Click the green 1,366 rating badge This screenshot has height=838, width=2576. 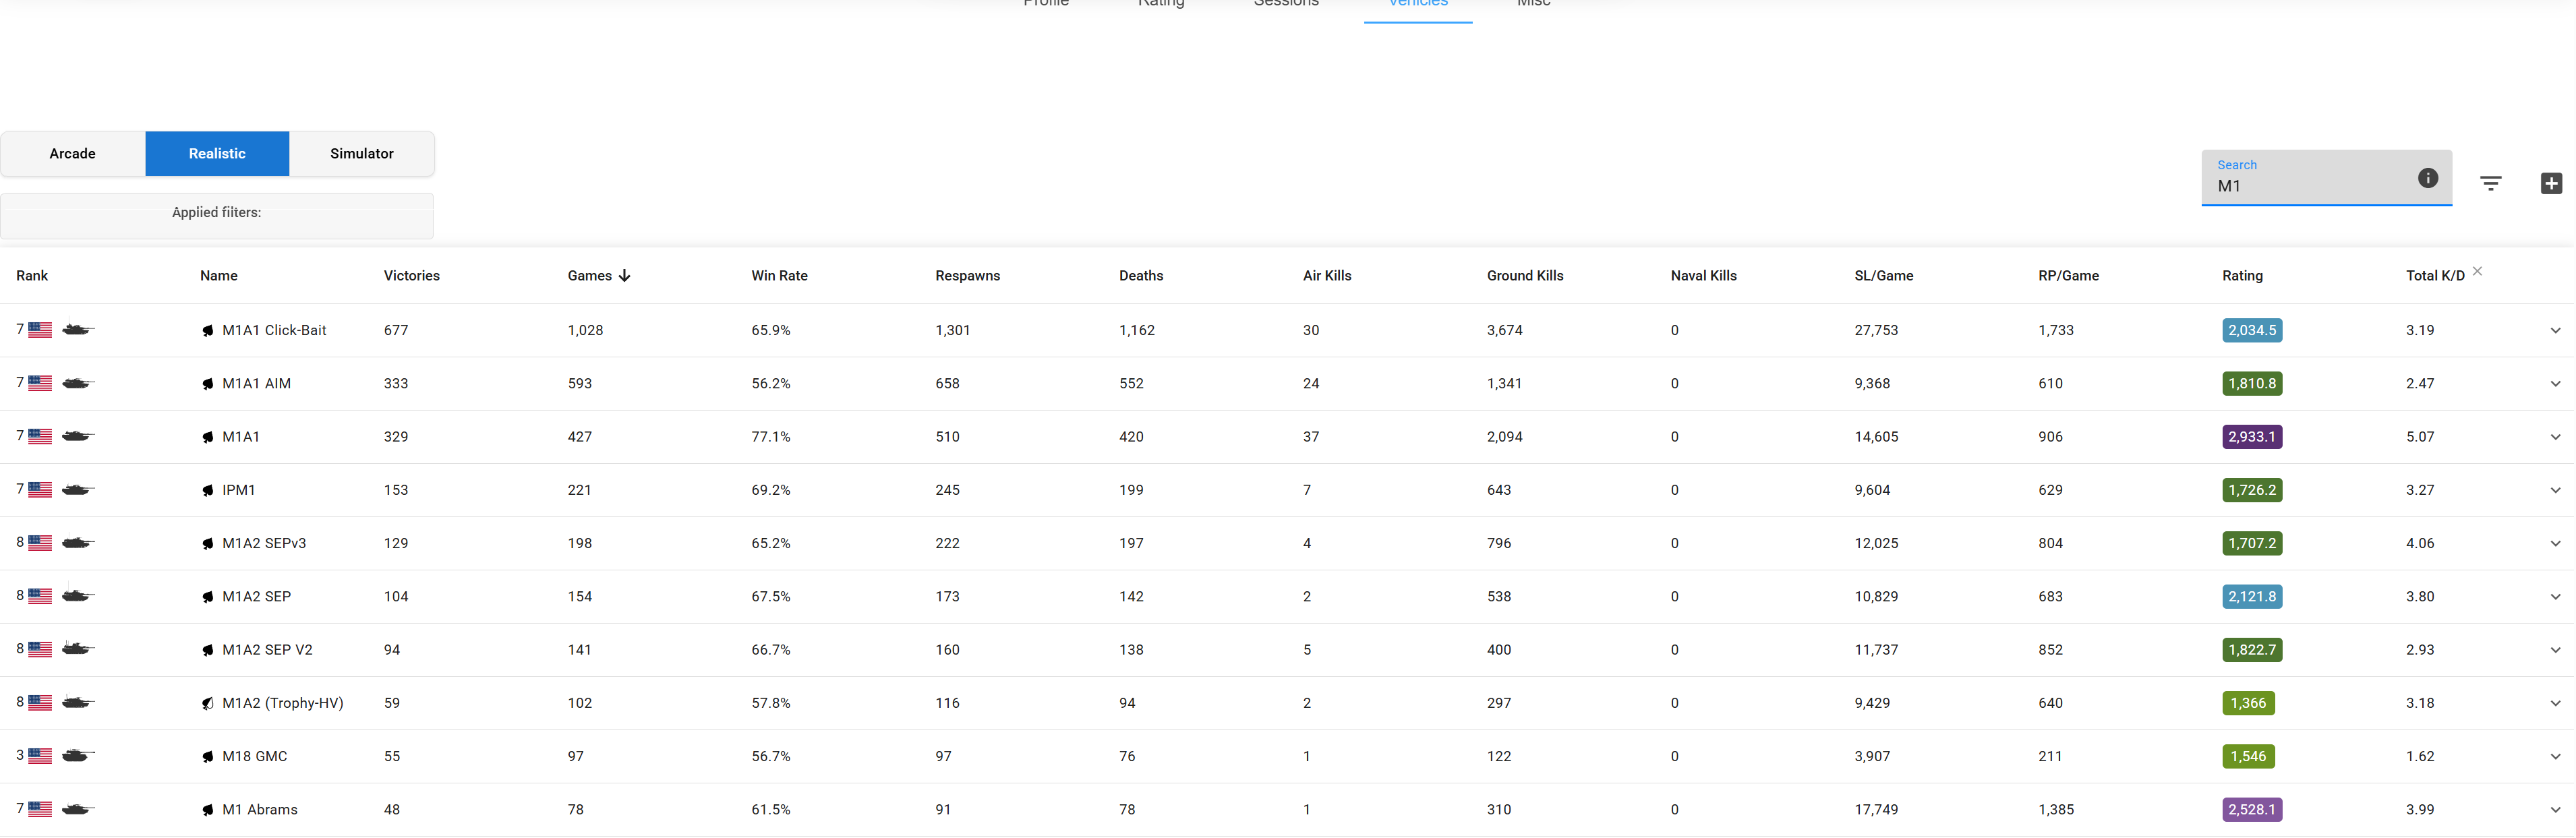point(2249,703)
